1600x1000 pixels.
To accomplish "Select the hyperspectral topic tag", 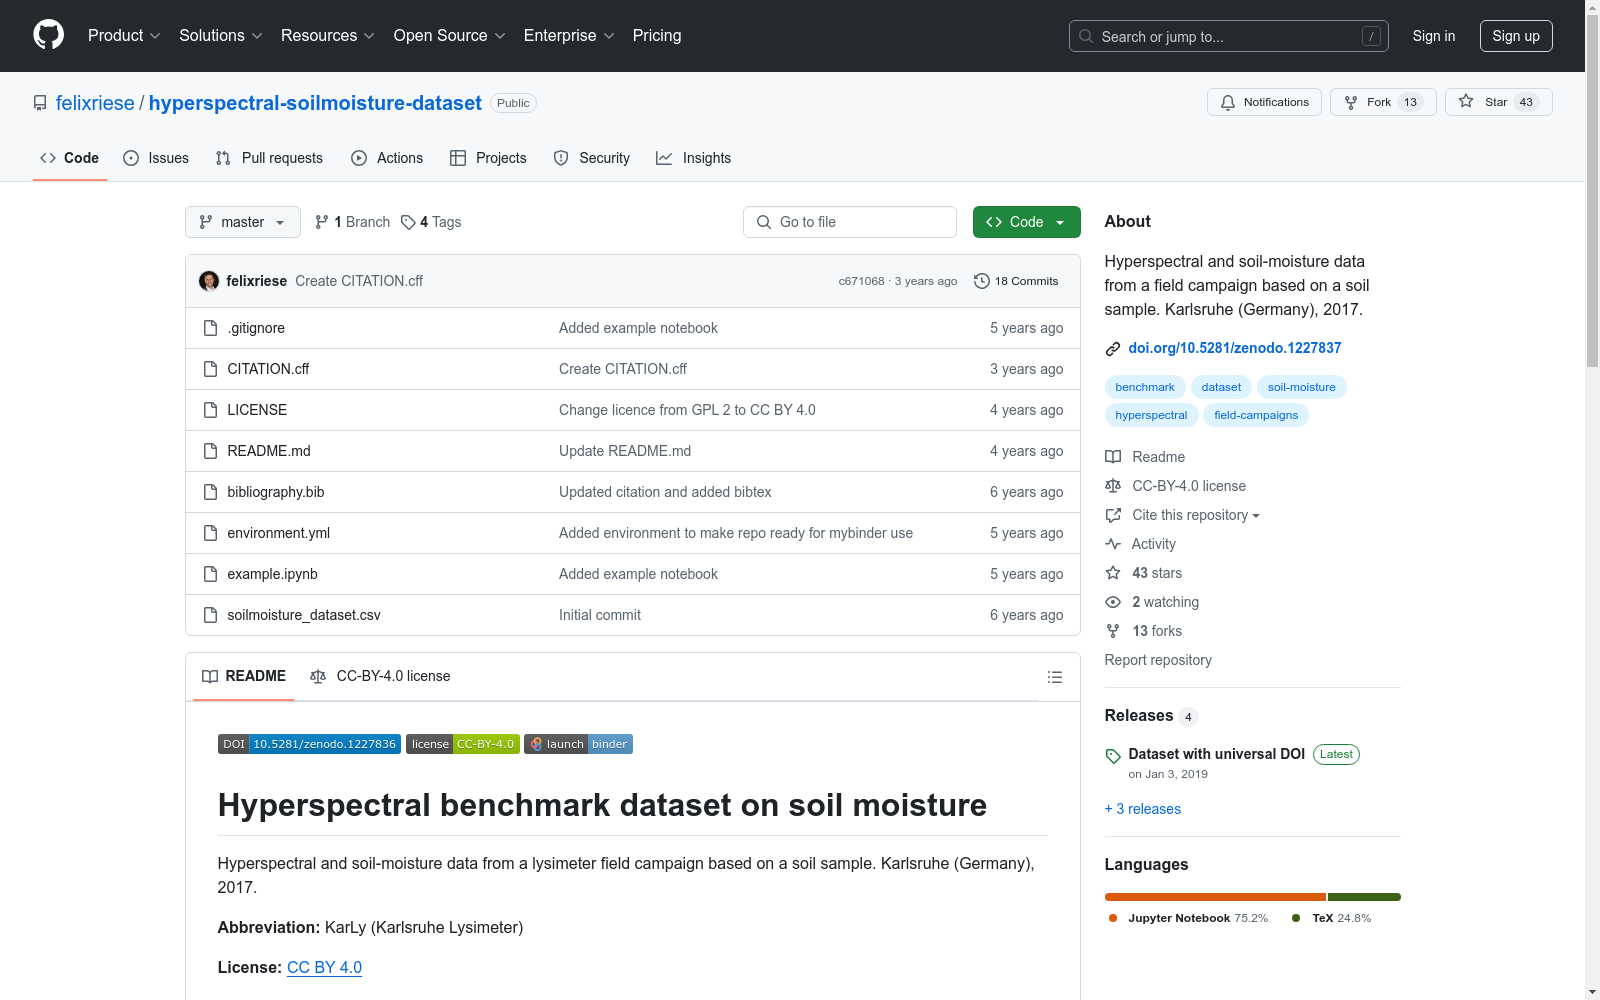I will point(1151,415).
